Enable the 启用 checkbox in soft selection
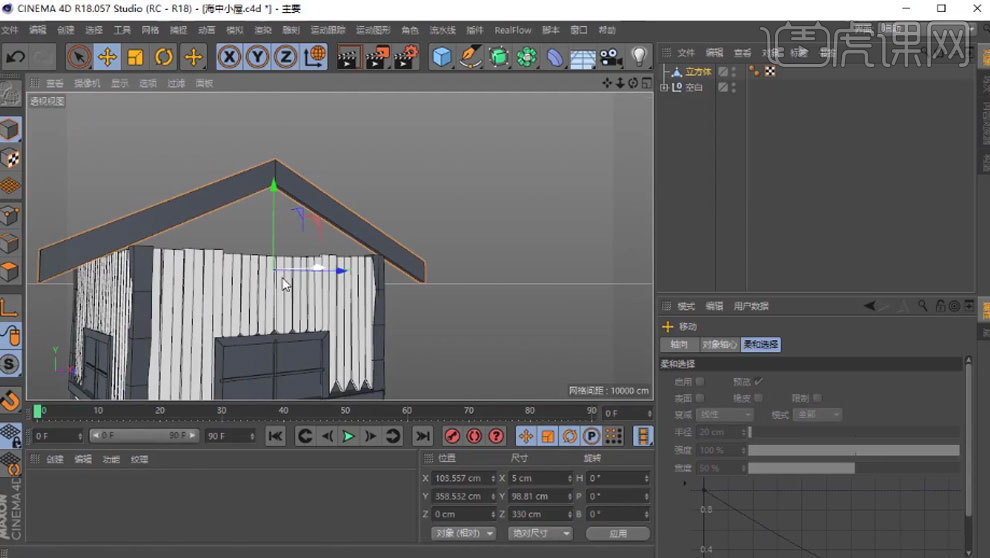990x558 pixels. (700, 381)
